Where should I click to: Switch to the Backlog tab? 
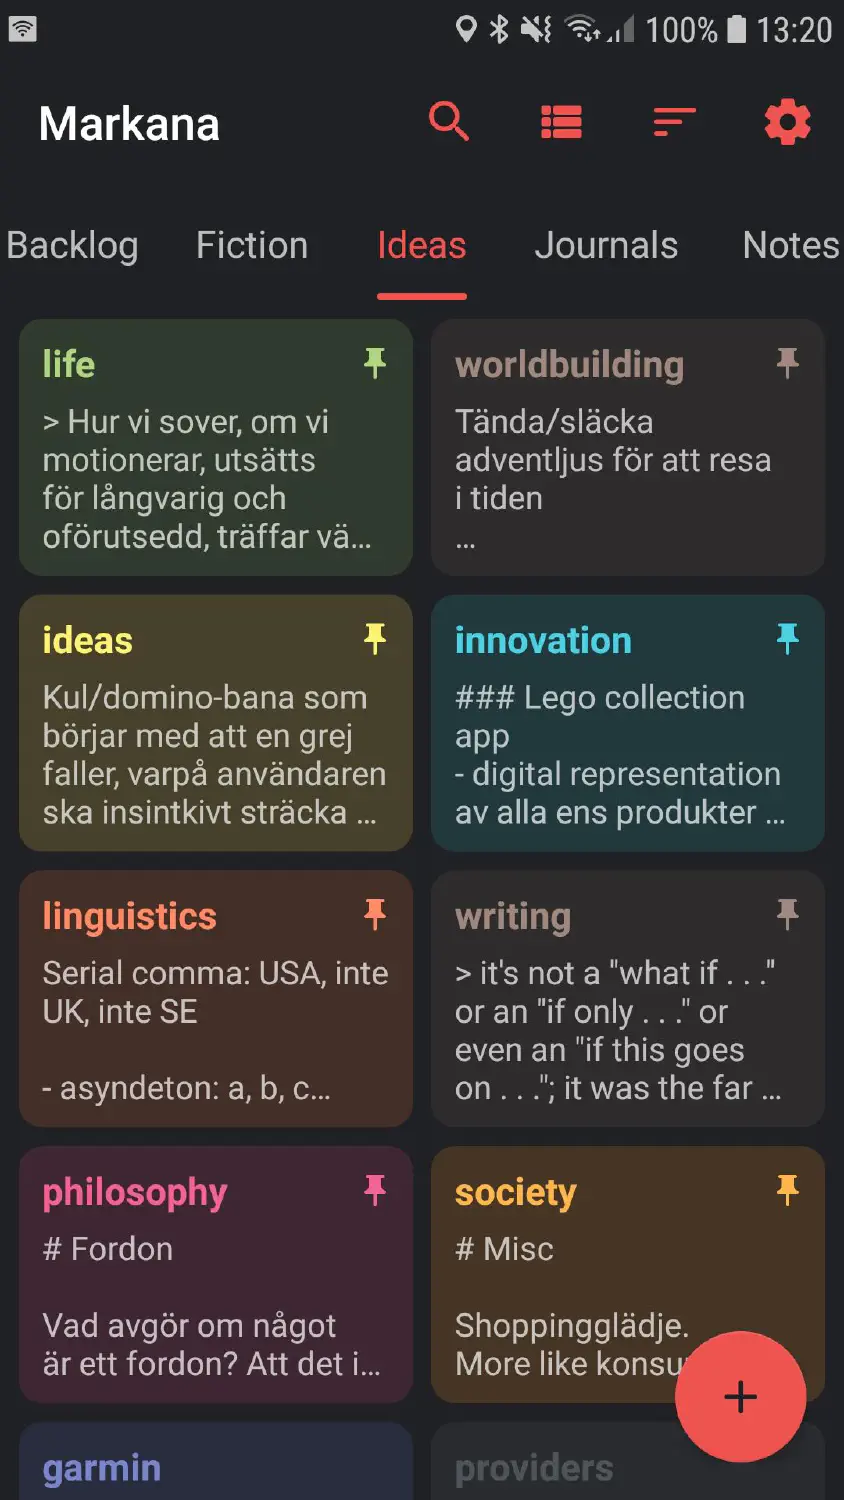click(72, 246)
